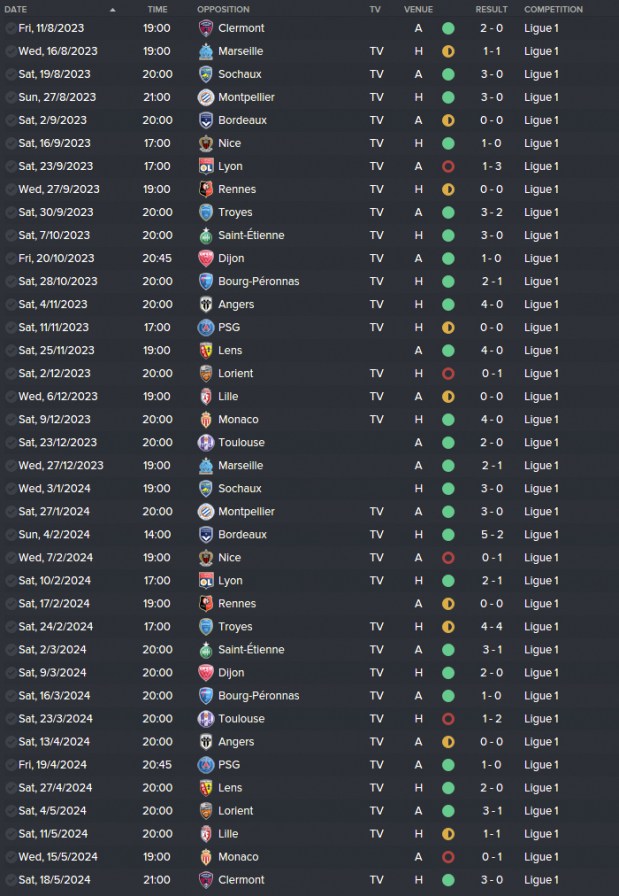Click the TV label on the Marseille home match
Screen dimensions: 619x896
tap(375, 51)
